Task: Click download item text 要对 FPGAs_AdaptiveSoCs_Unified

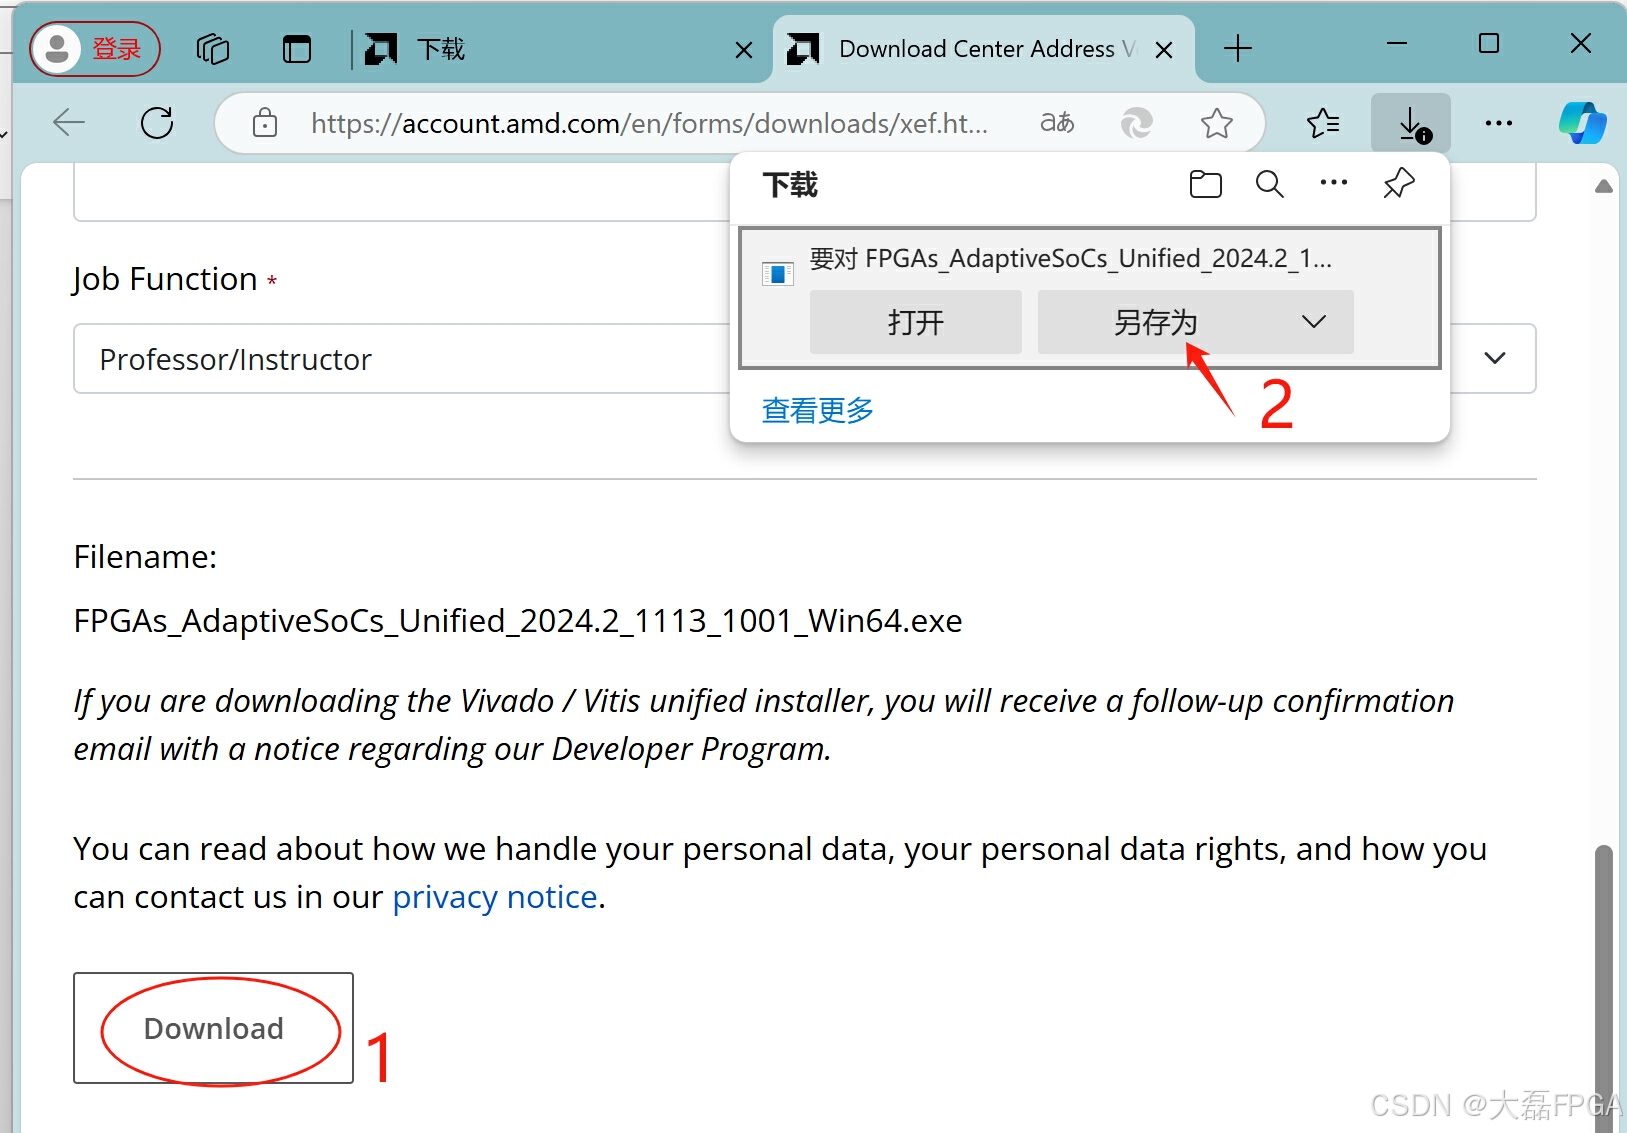Action: [1070, 259]
